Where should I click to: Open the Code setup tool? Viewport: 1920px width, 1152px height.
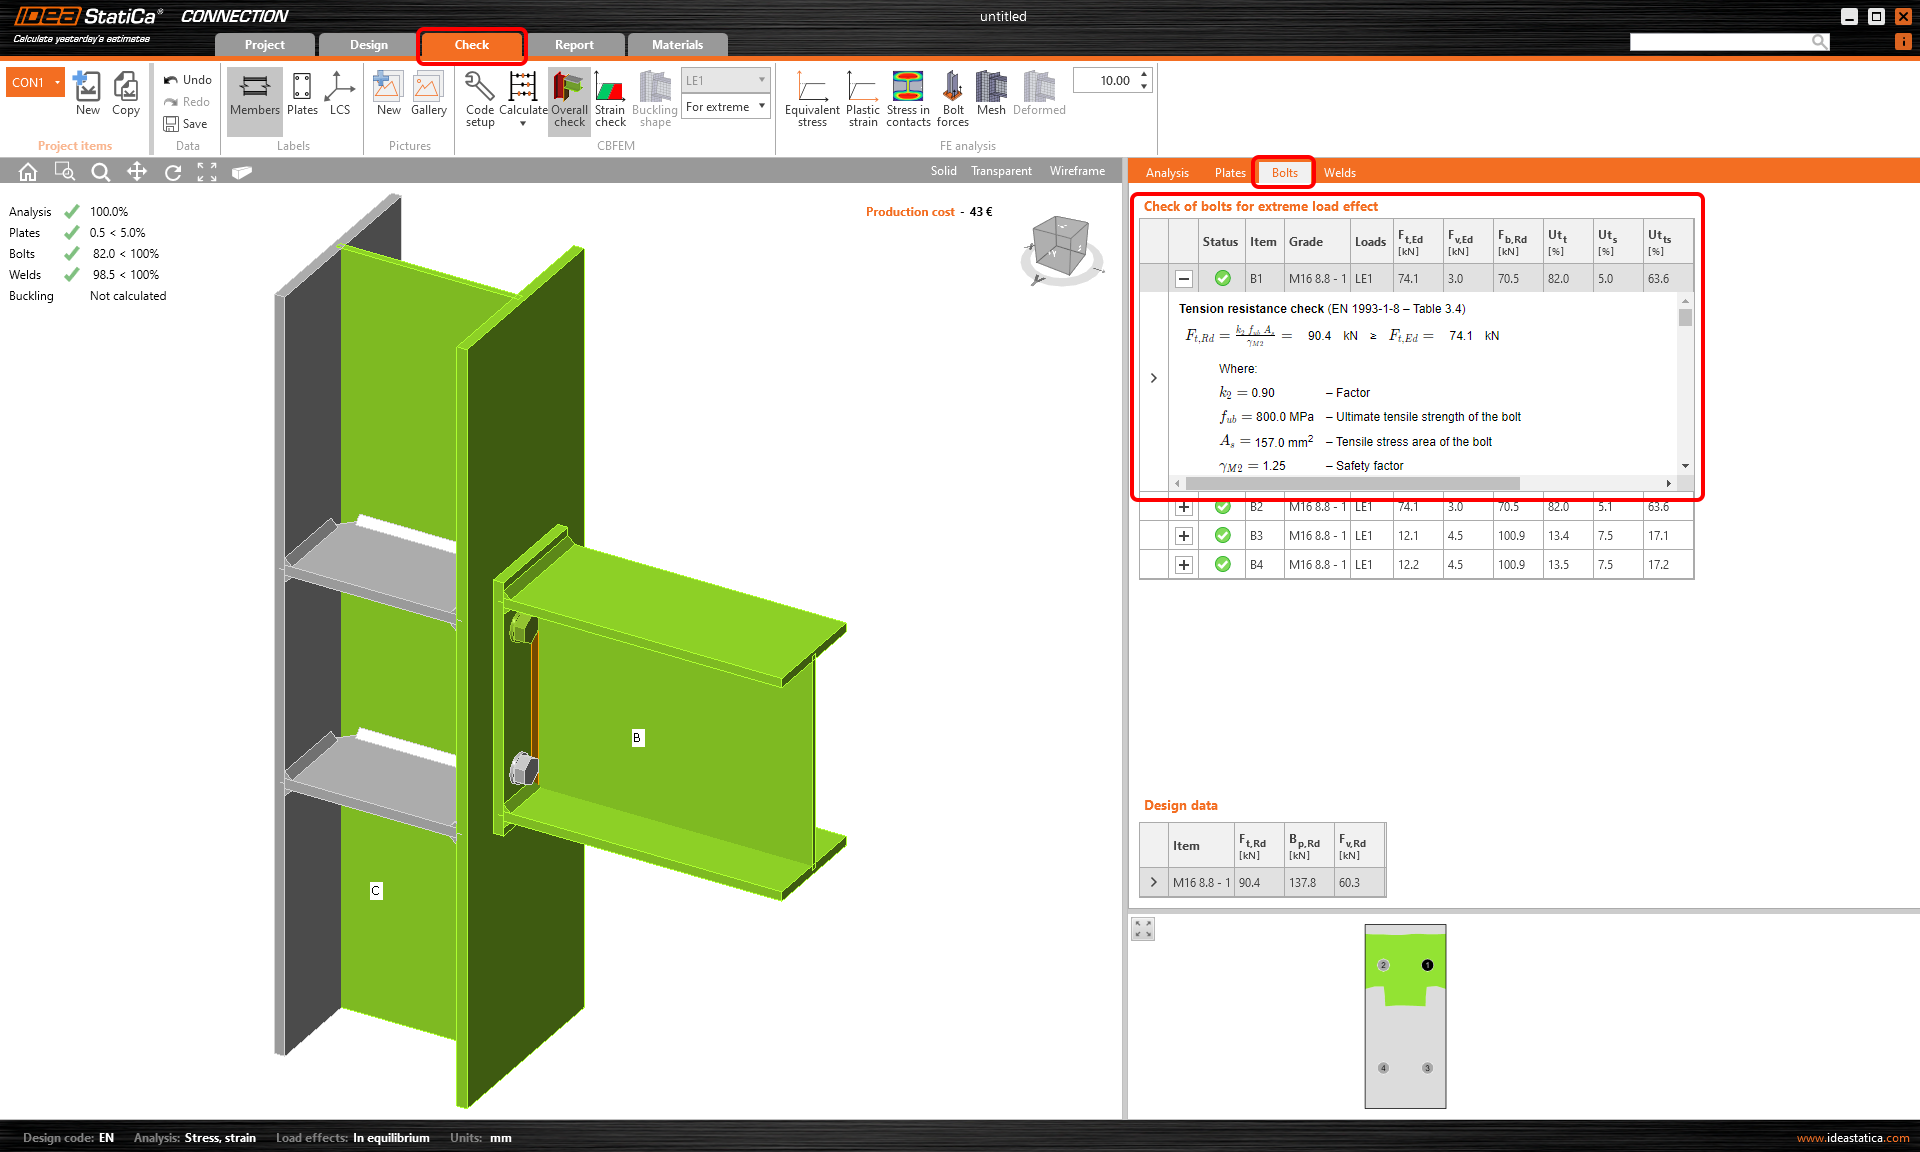[479, 97]
